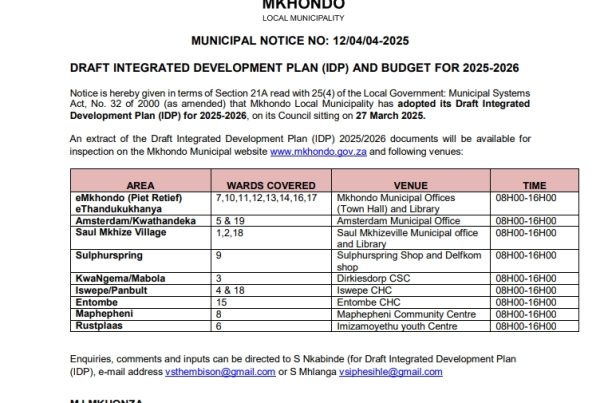Click the MUNICIPAL NOTICE NO: 12/04/04-2025 heading
Image resolution: width=600 pixels, height=403 pixels.
pos(300,41)
